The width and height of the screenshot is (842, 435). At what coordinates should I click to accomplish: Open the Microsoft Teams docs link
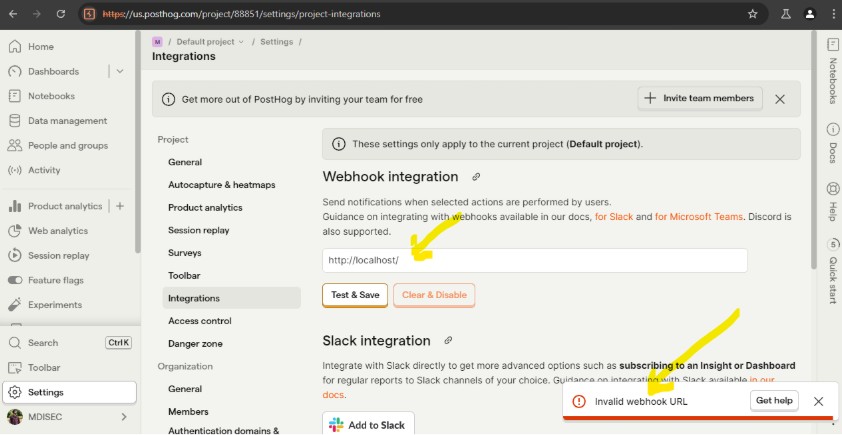coord(698,216)
